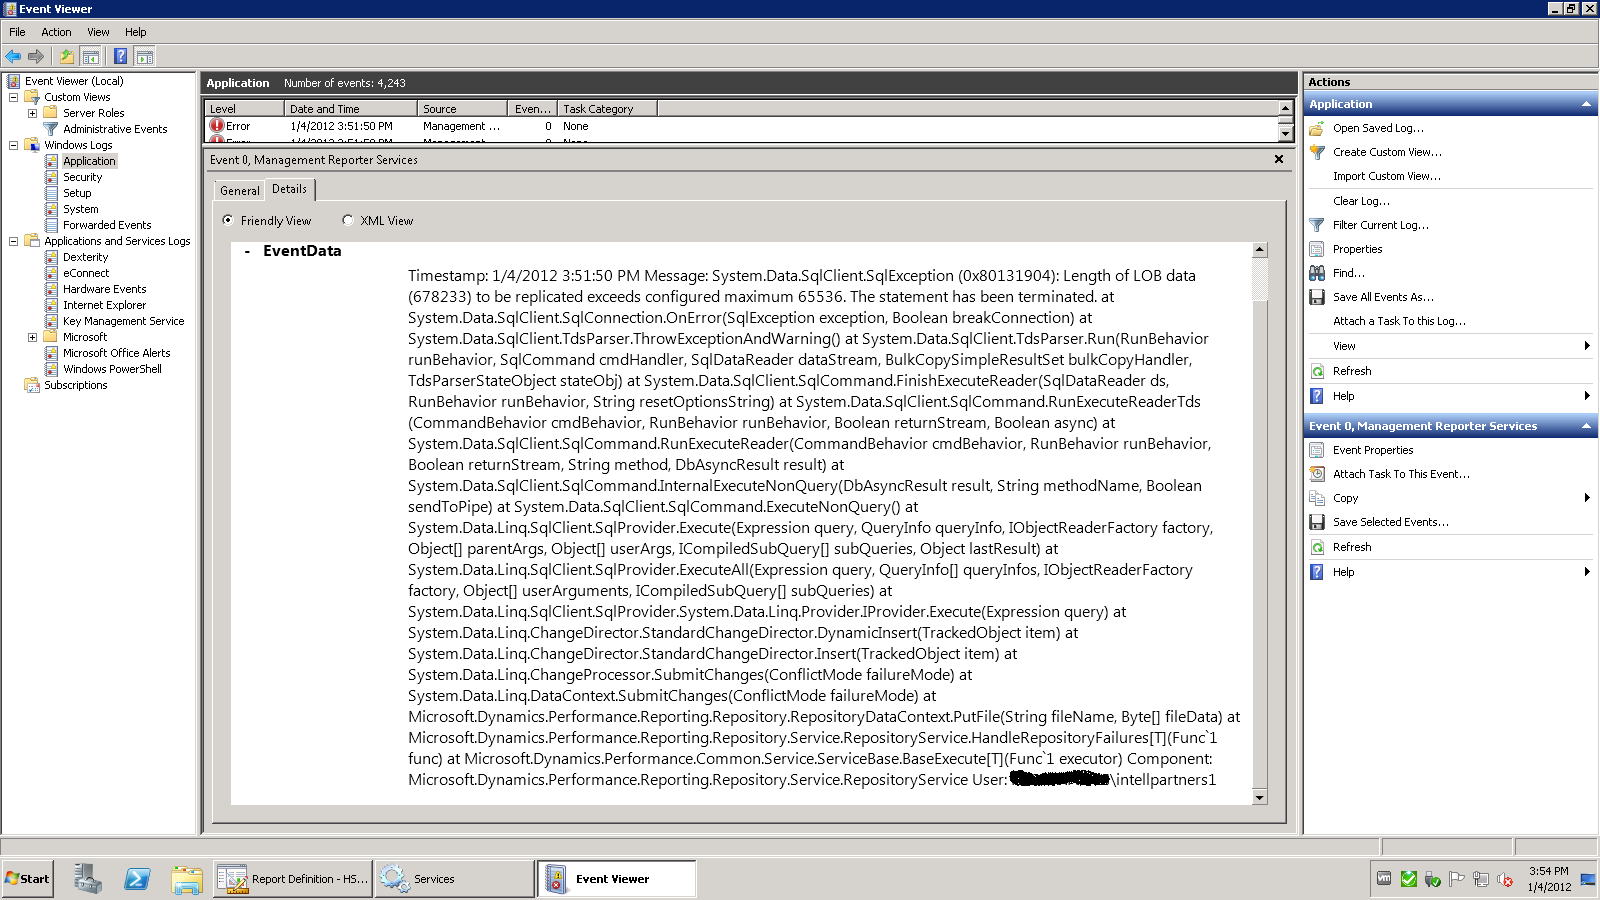The image size is (1600, 900).
Task: Click the Create Custom View funnel icon
Action: [1317, 152]
